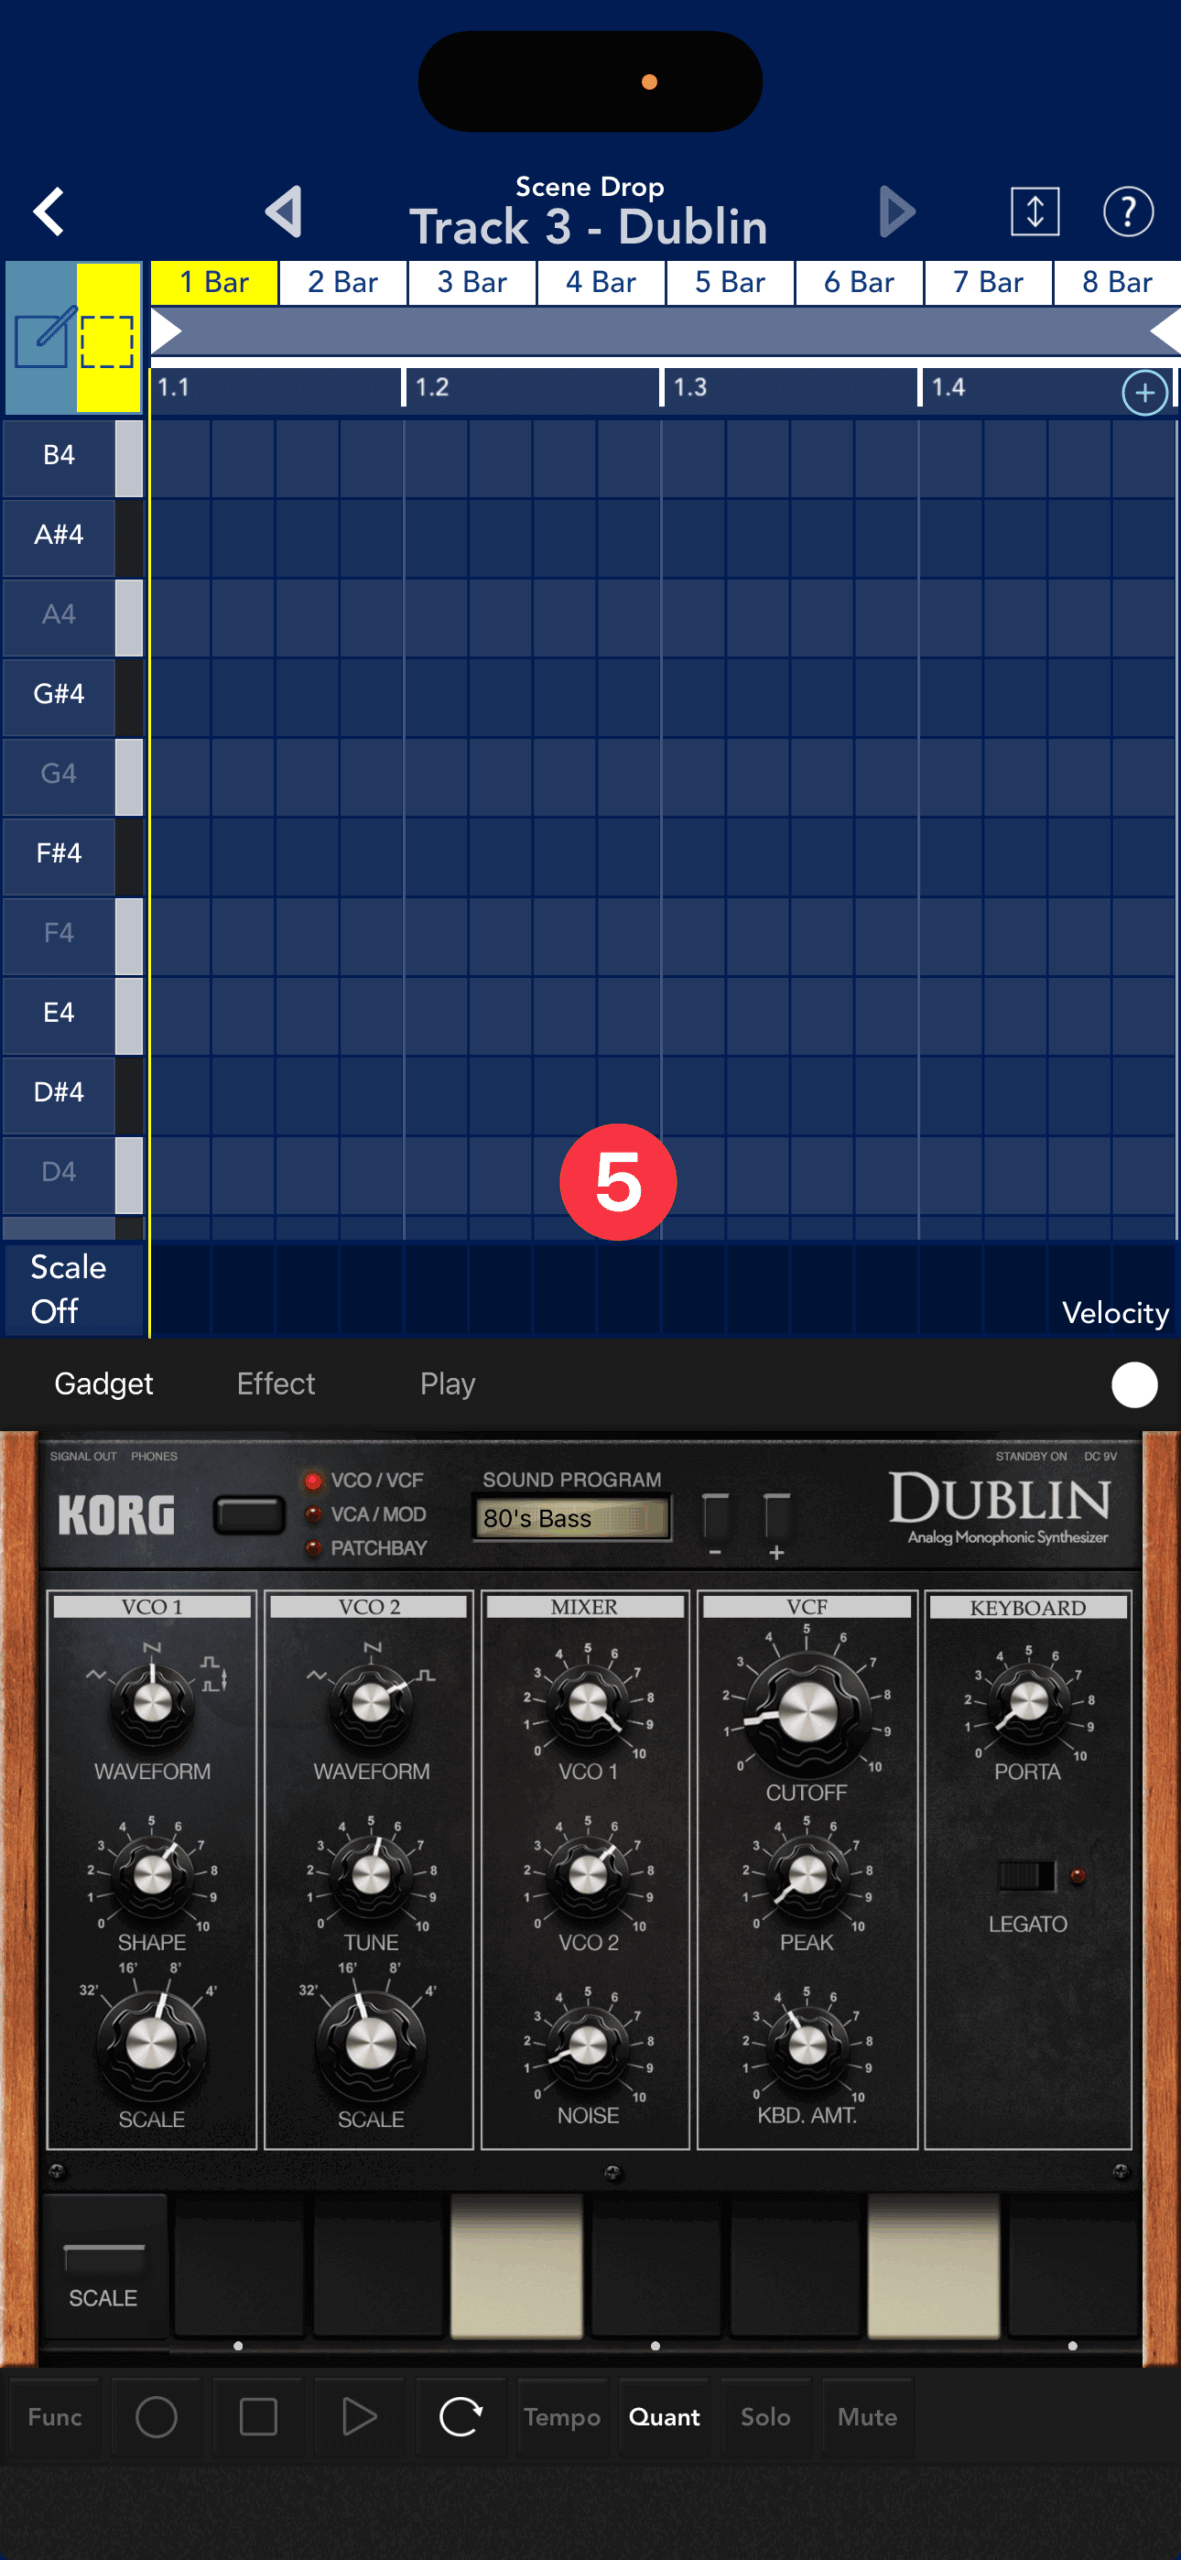Tap the back arrow icon

pos(49,212)
